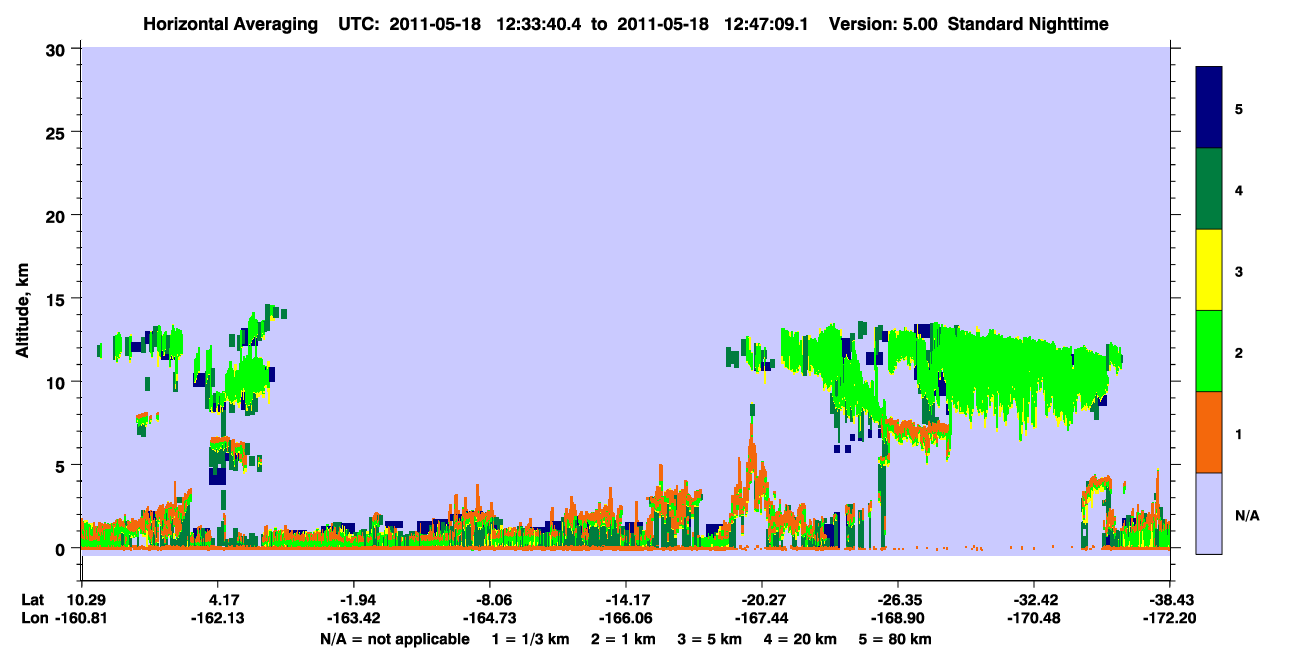Click the 'Lat' row label
Screen dimensions: 1300x667
point(32,600)
